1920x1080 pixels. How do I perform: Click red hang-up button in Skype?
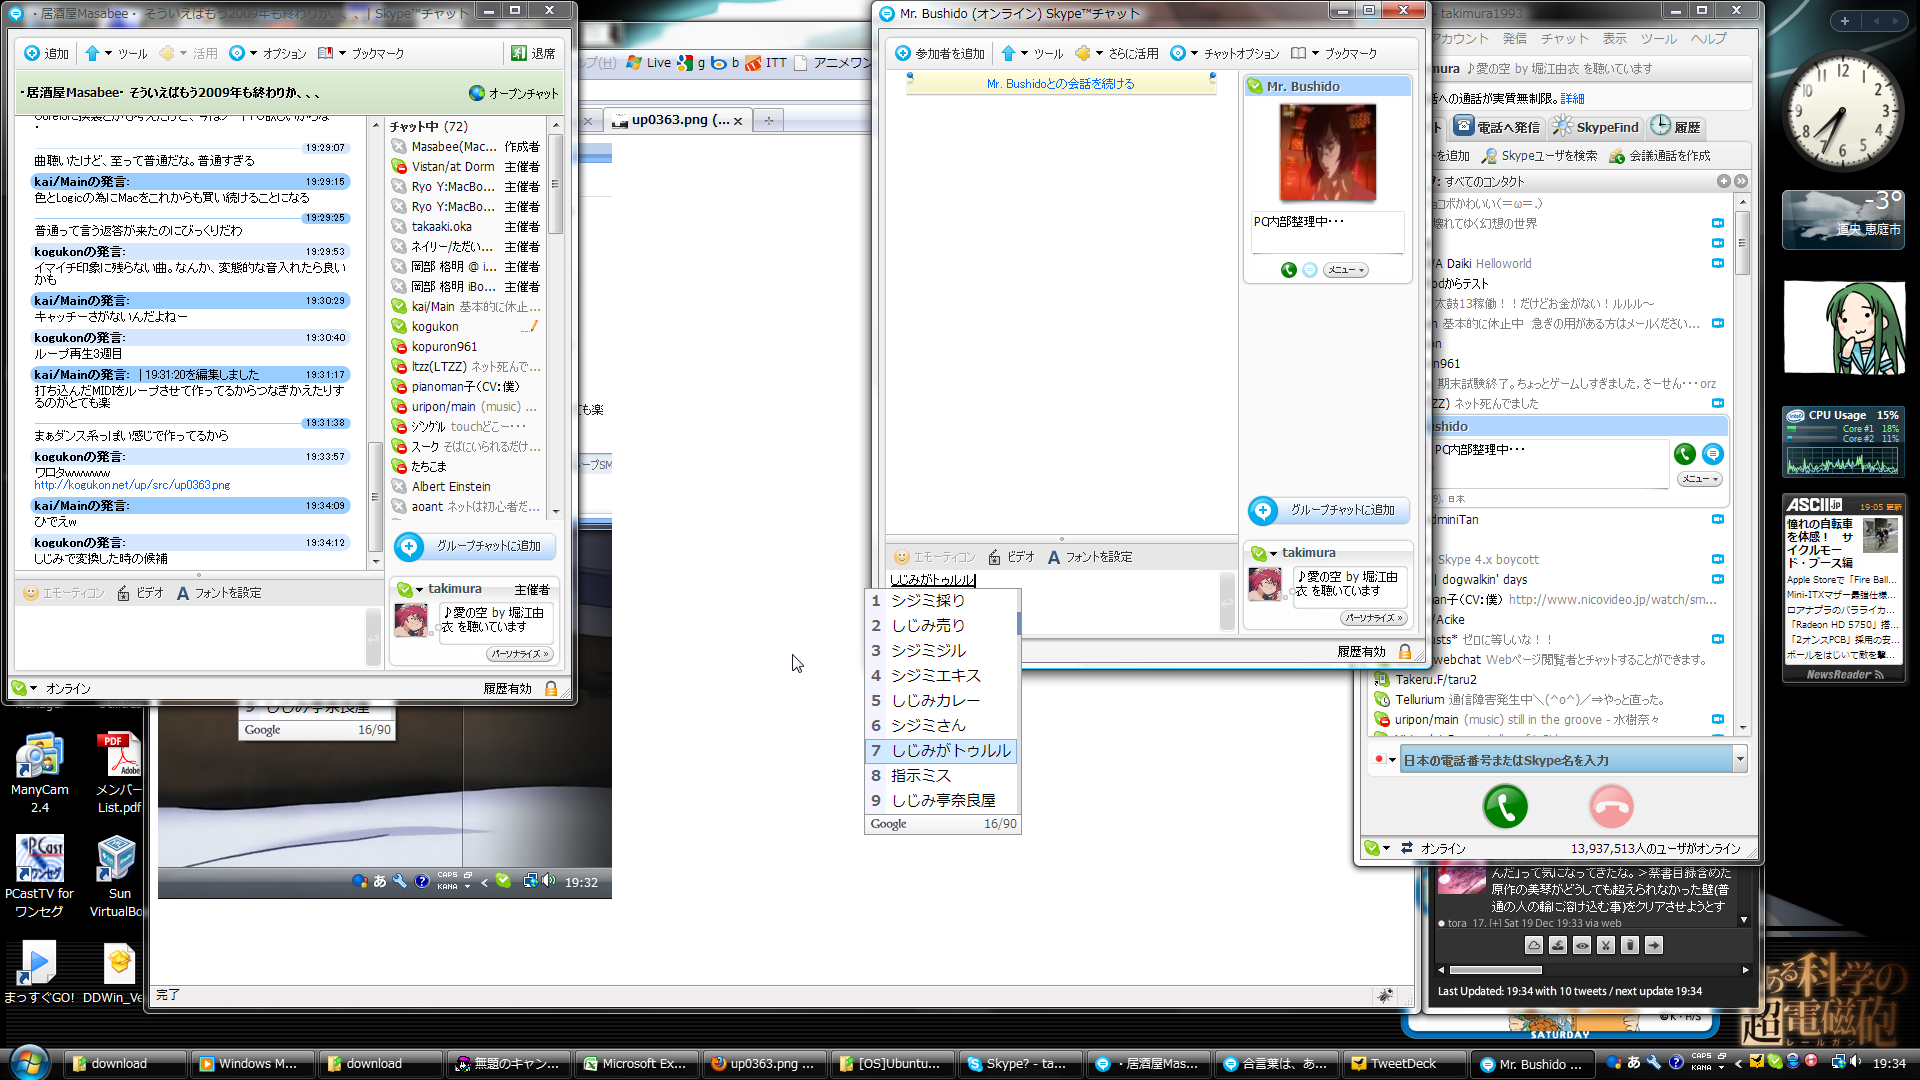[x=1611, y=807]
